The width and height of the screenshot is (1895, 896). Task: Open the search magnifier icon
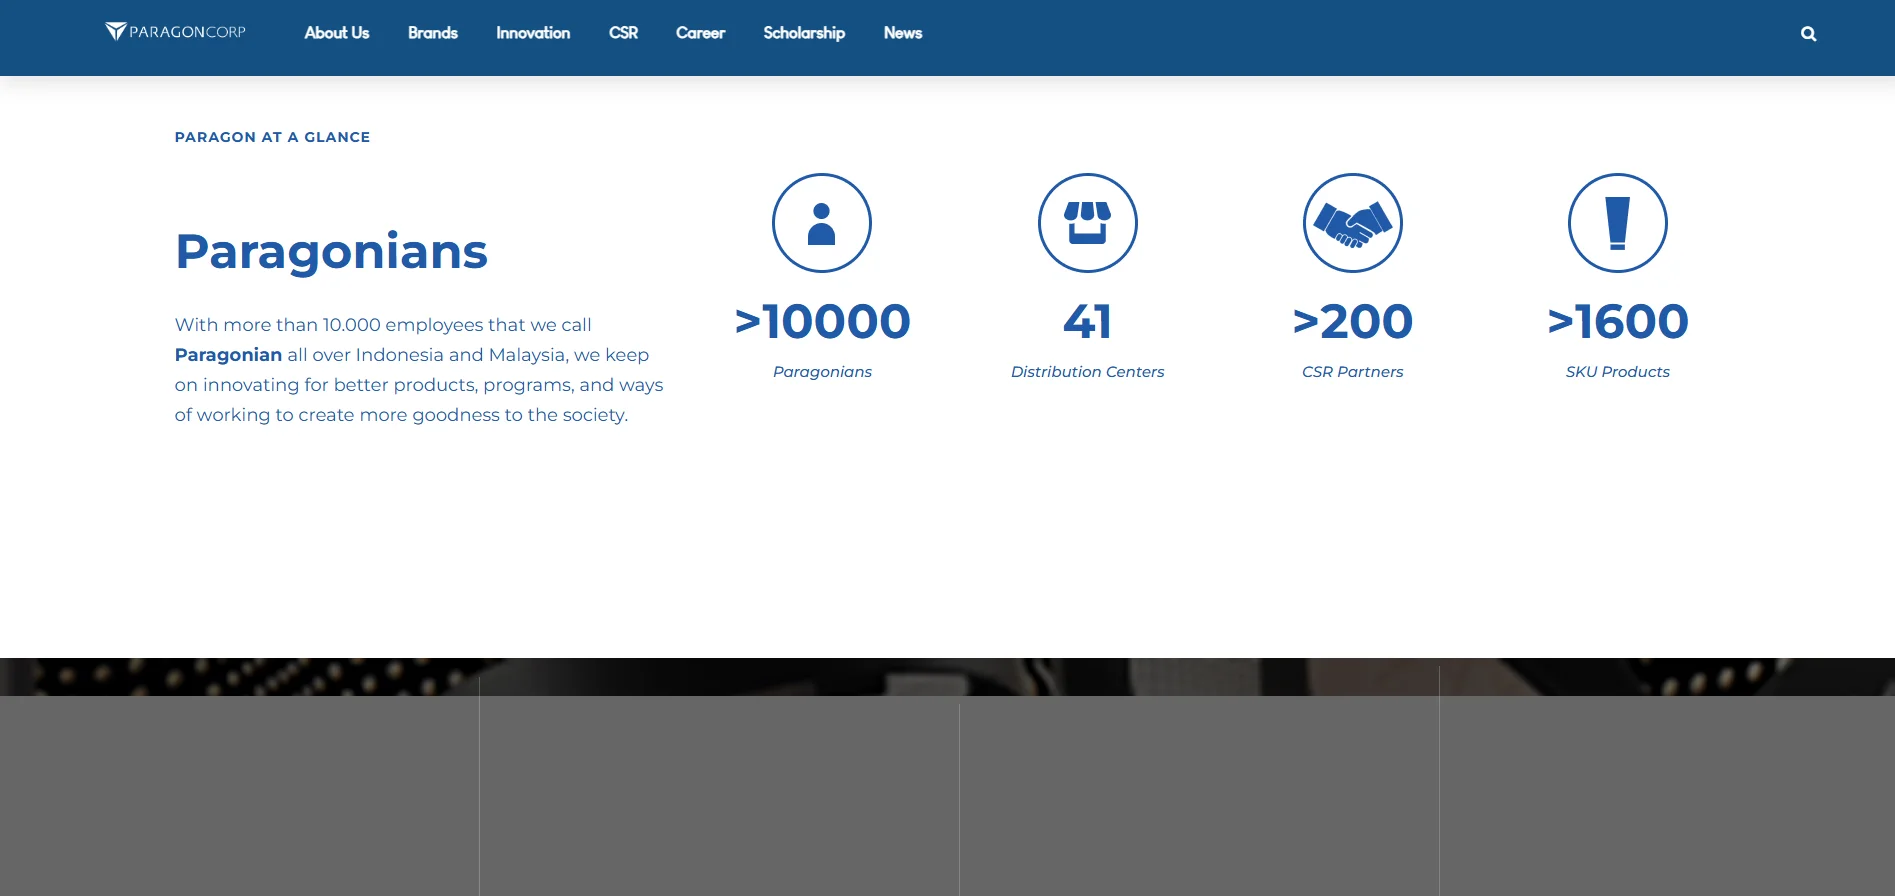[1808, 34]
